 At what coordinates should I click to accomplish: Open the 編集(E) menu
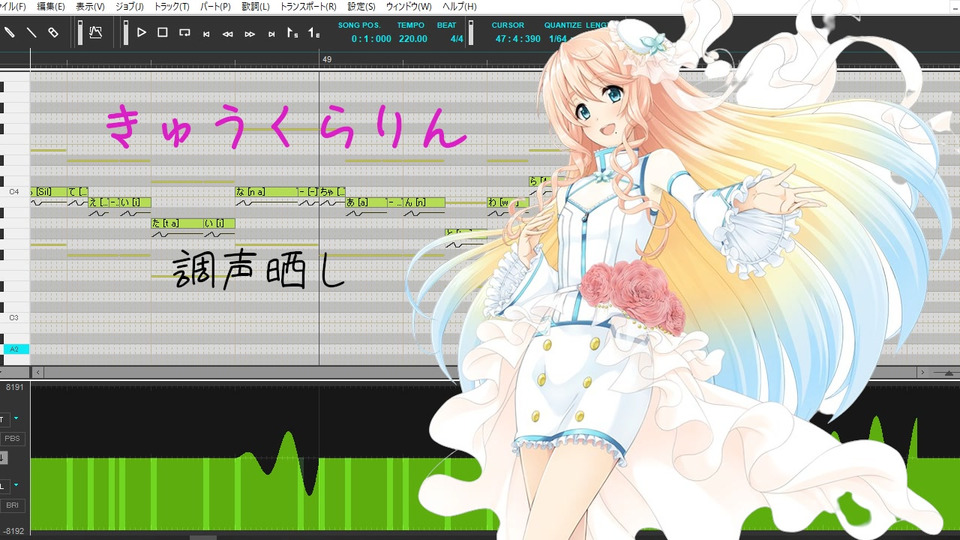point(51,6)
